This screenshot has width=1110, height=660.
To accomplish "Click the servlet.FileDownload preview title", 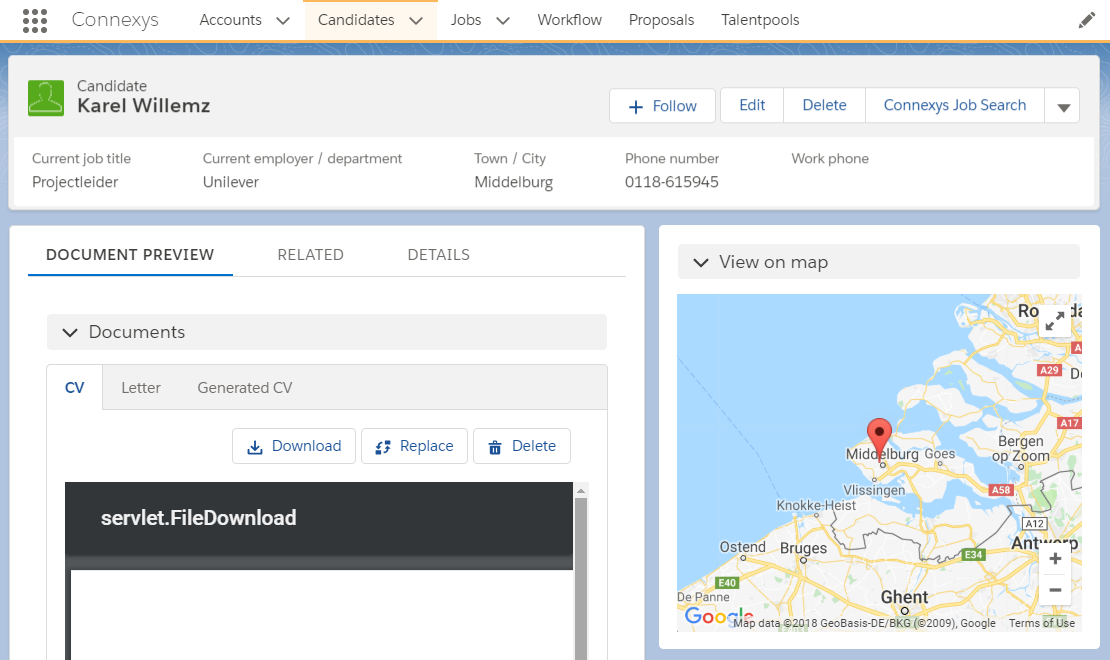I will pyautogui.click(x=198, y=518).
